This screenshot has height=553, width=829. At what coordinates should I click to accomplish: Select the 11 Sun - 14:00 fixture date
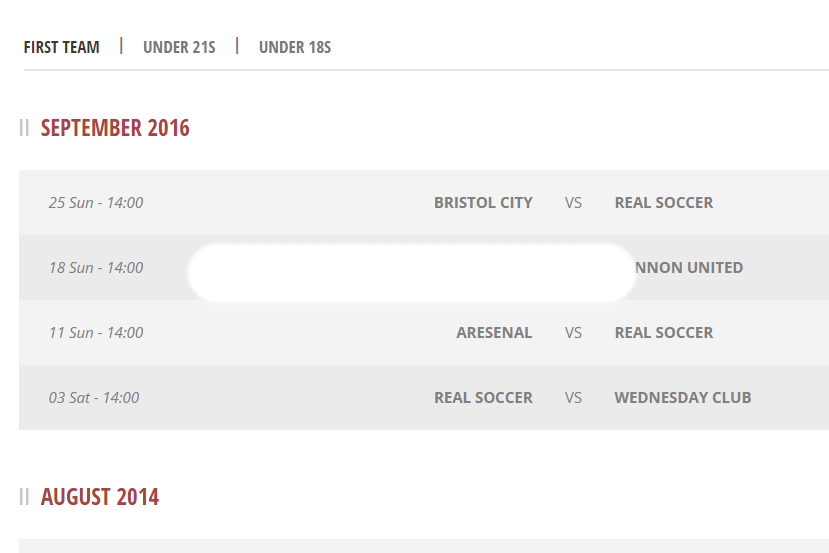[96, 333]
